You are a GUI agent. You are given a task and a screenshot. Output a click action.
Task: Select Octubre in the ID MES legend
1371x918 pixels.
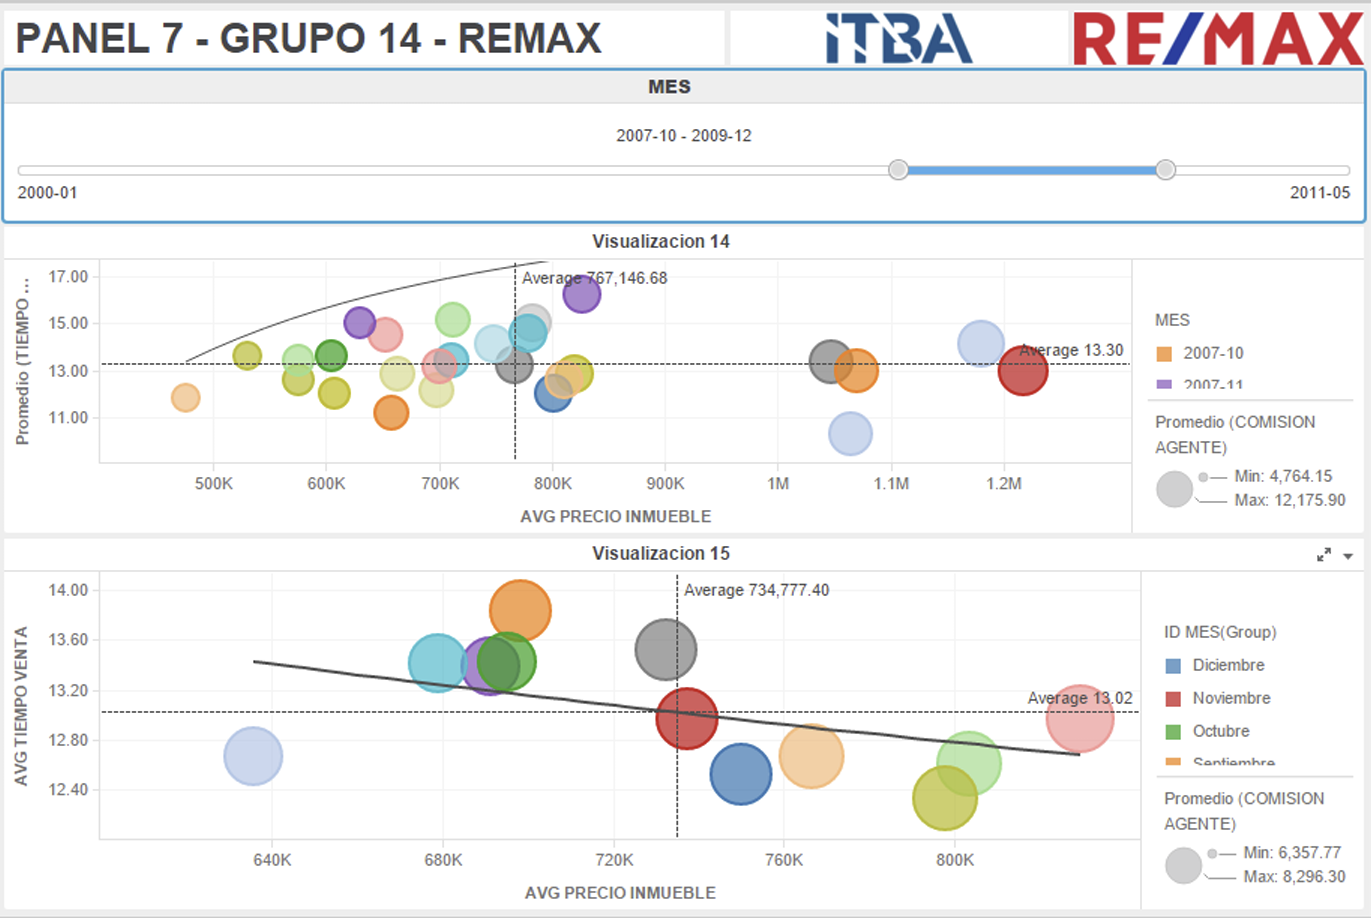point(1220,731)
